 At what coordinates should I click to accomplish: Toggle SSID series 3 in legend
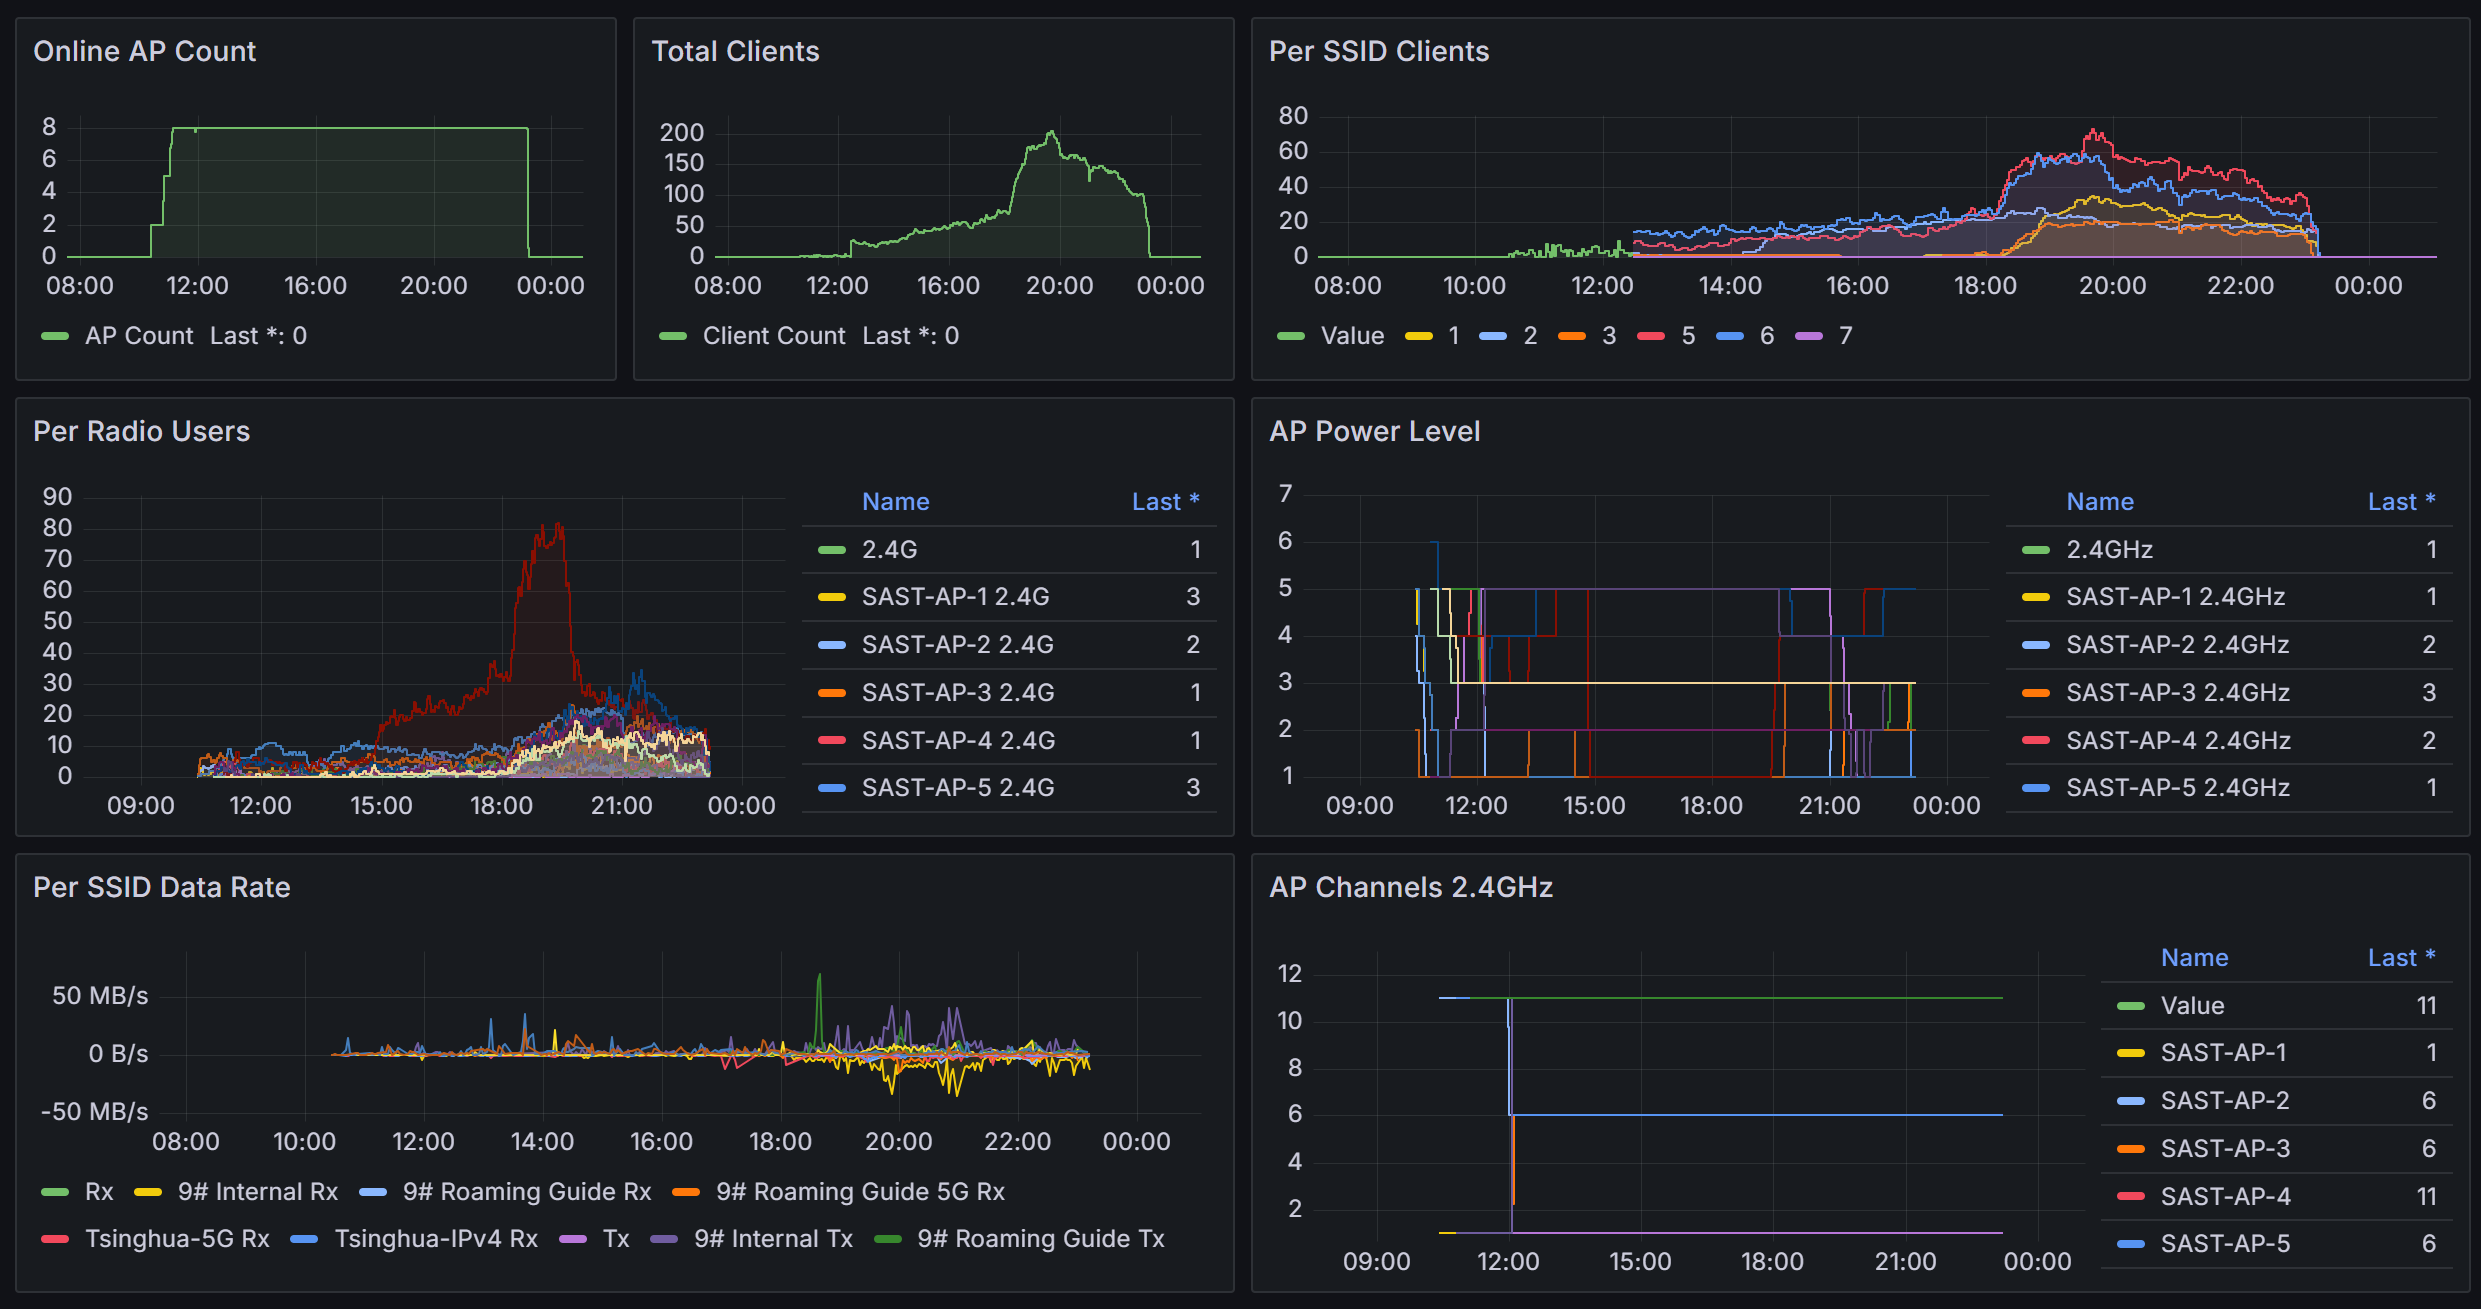coord(1609,336)
